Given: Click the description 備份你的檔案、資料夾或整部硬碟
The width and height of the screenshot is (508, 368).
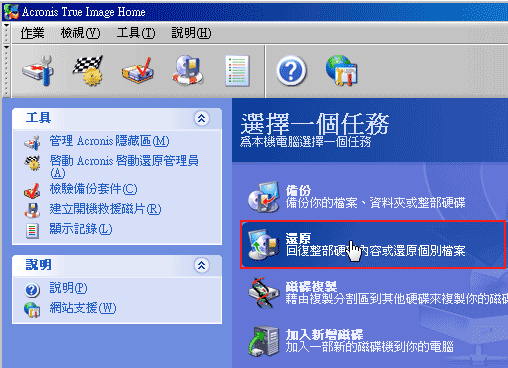Looking at the screenshot, I should pyautogui.click(x=375, y=203).
